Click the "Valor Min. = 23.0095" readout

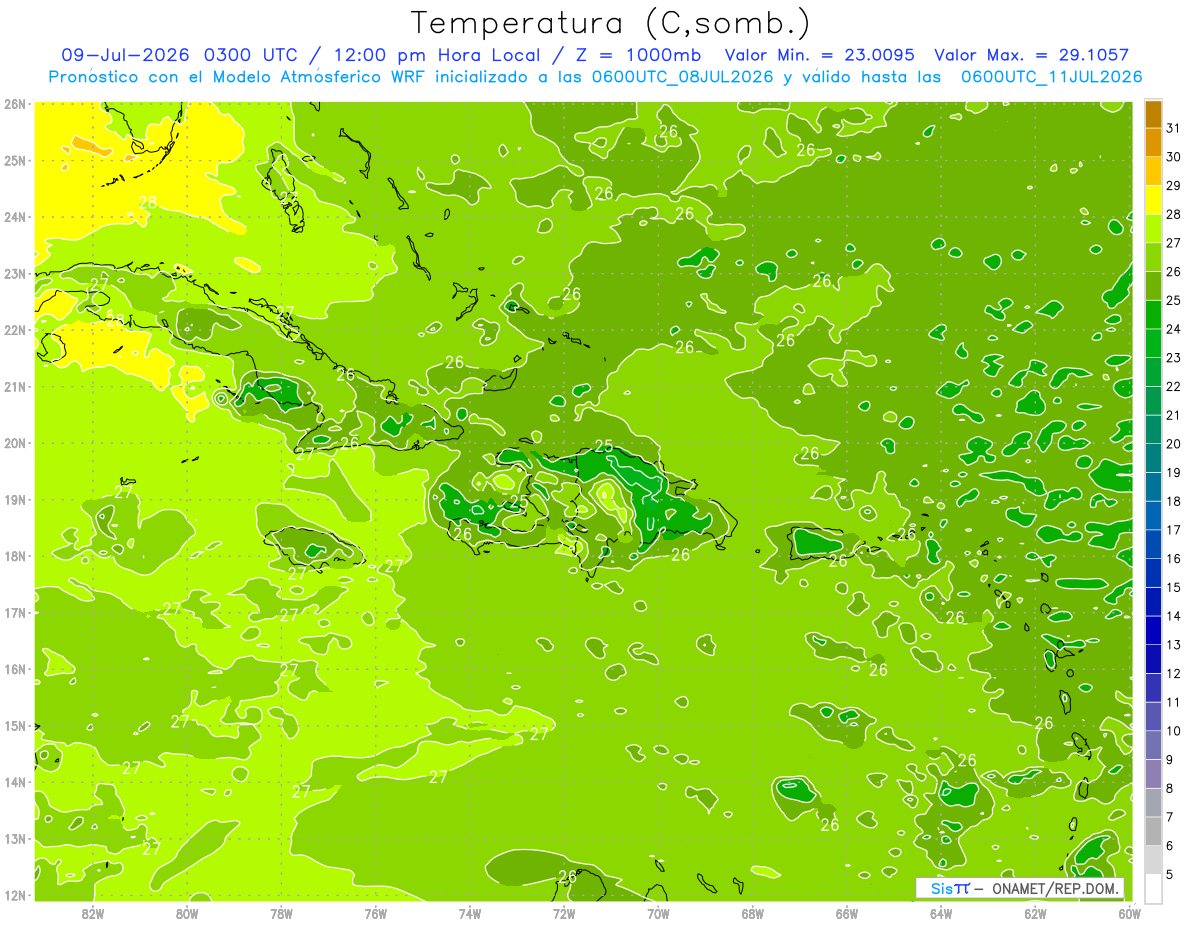click(819, 55)
